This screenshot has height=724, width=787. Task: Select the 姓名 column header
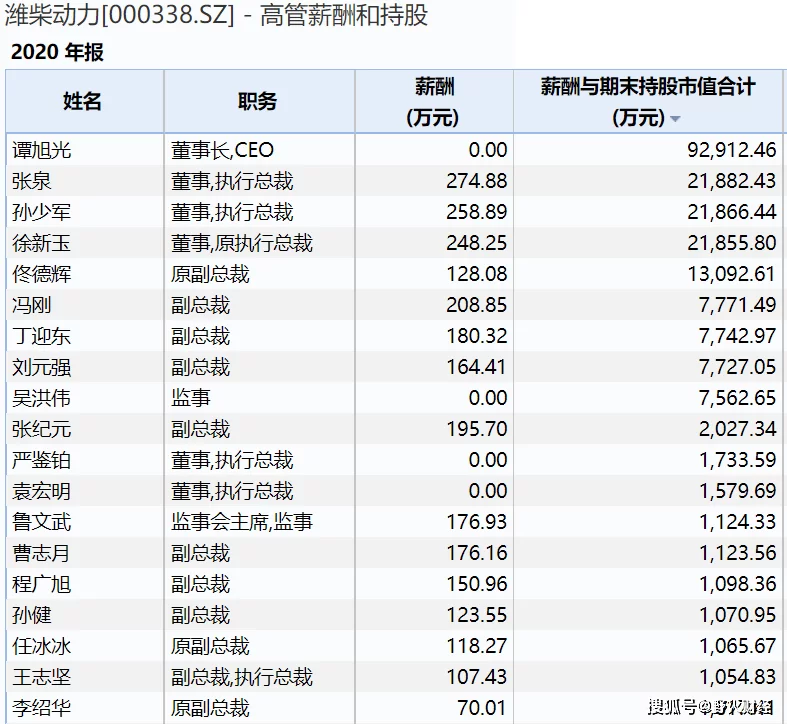point(83,101)
